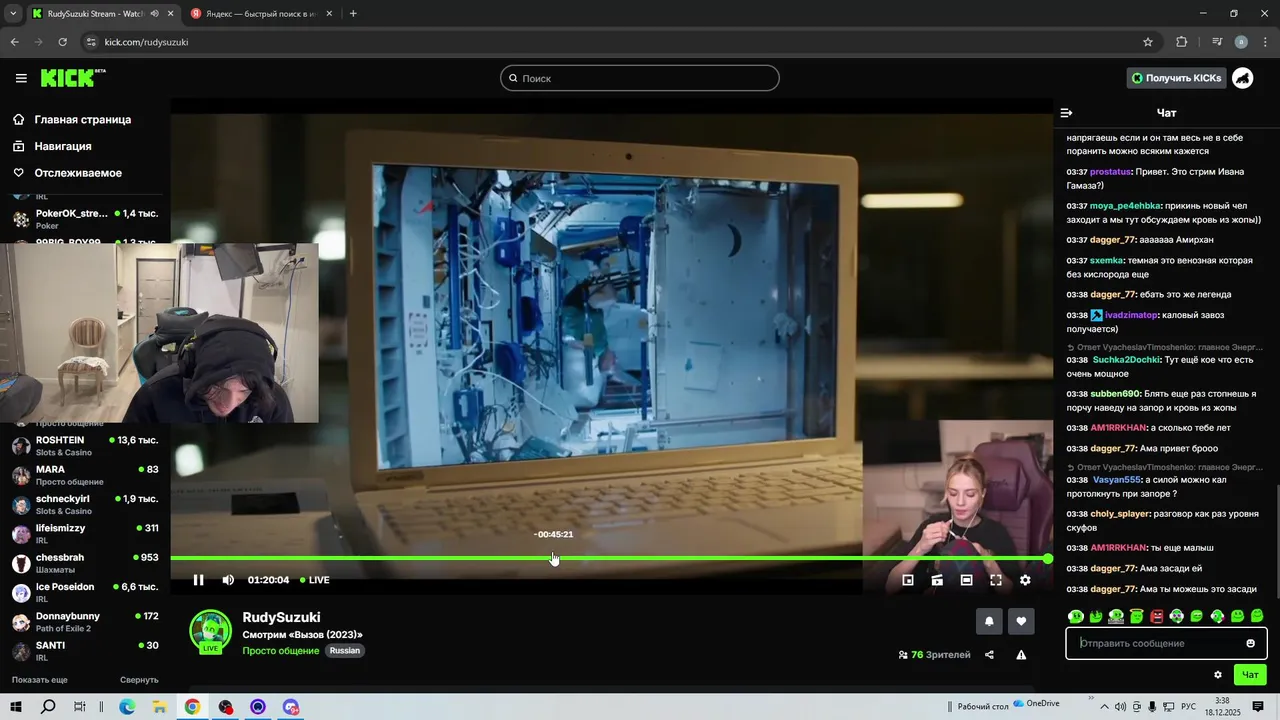The image size is (1280, 720).
Task: Show hidden system tray icons
Action: (x=1104, y=707)
